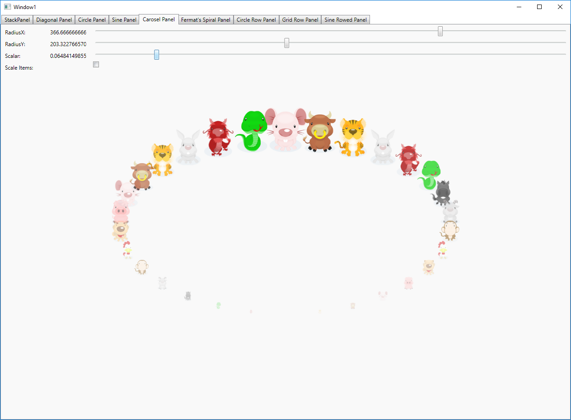
Task: Click the brown ox with nose ring
Action: (319, 131)
